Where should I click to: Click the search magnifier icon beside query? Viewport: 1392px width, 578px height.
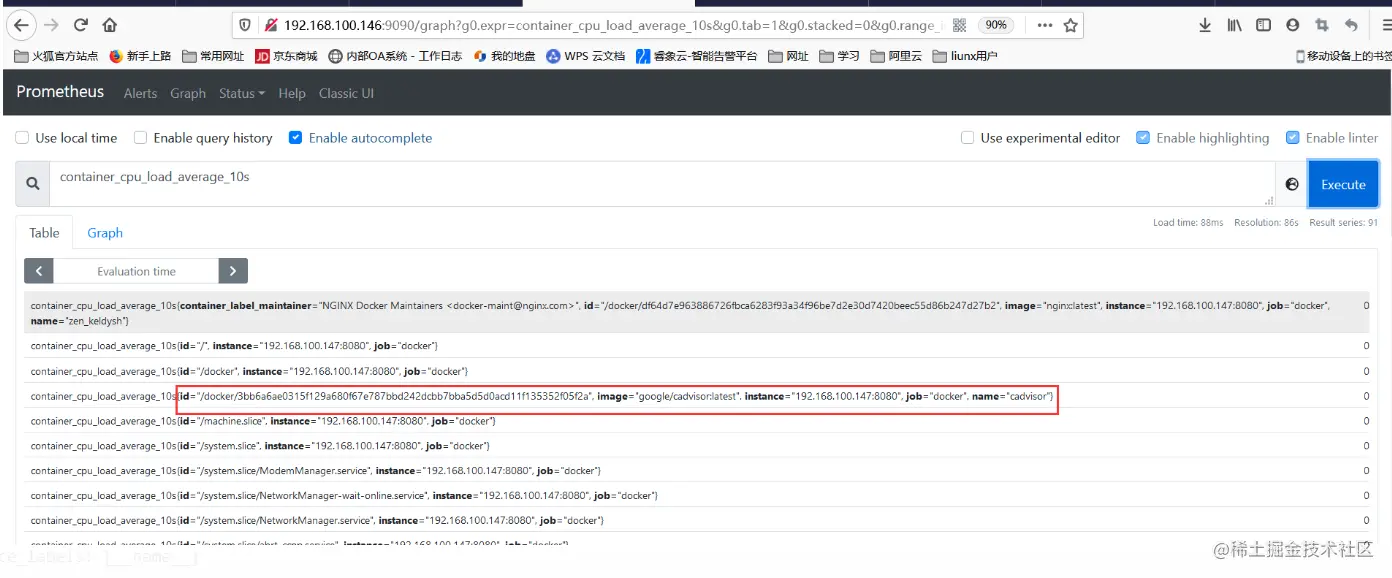tap(33, 184)
